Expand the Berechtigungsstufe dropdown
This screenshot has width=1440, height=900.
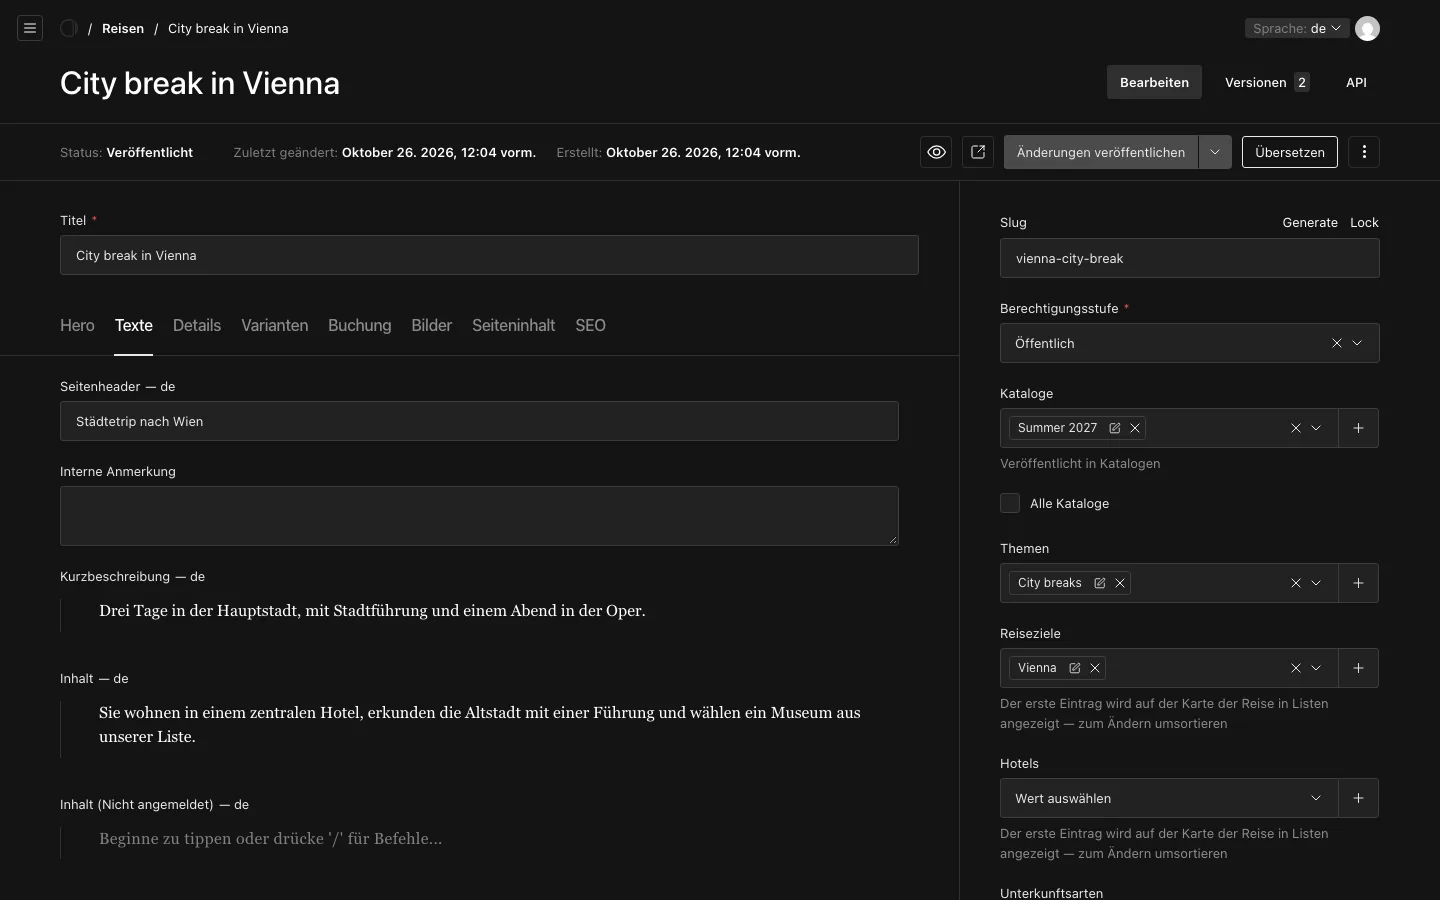click(1357, 343)
